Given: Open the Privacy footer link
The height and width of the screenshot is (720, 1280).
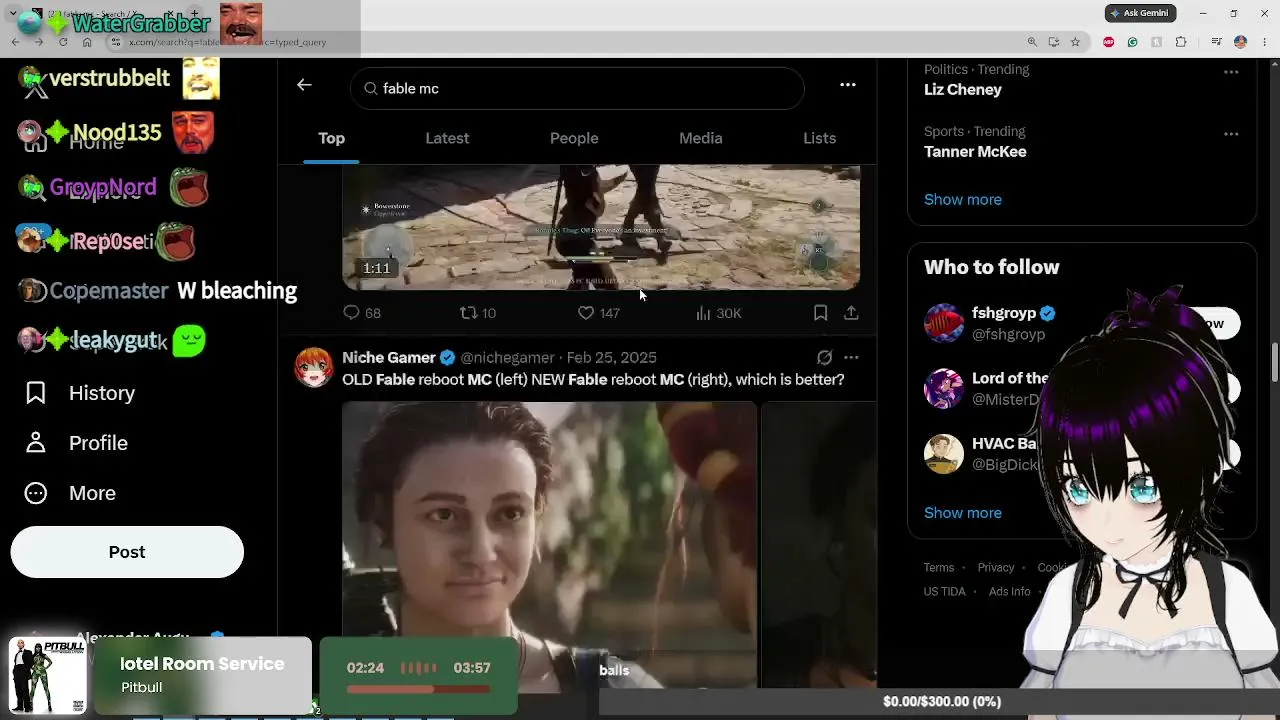Looking at the screenshot, I should (996, 568).
